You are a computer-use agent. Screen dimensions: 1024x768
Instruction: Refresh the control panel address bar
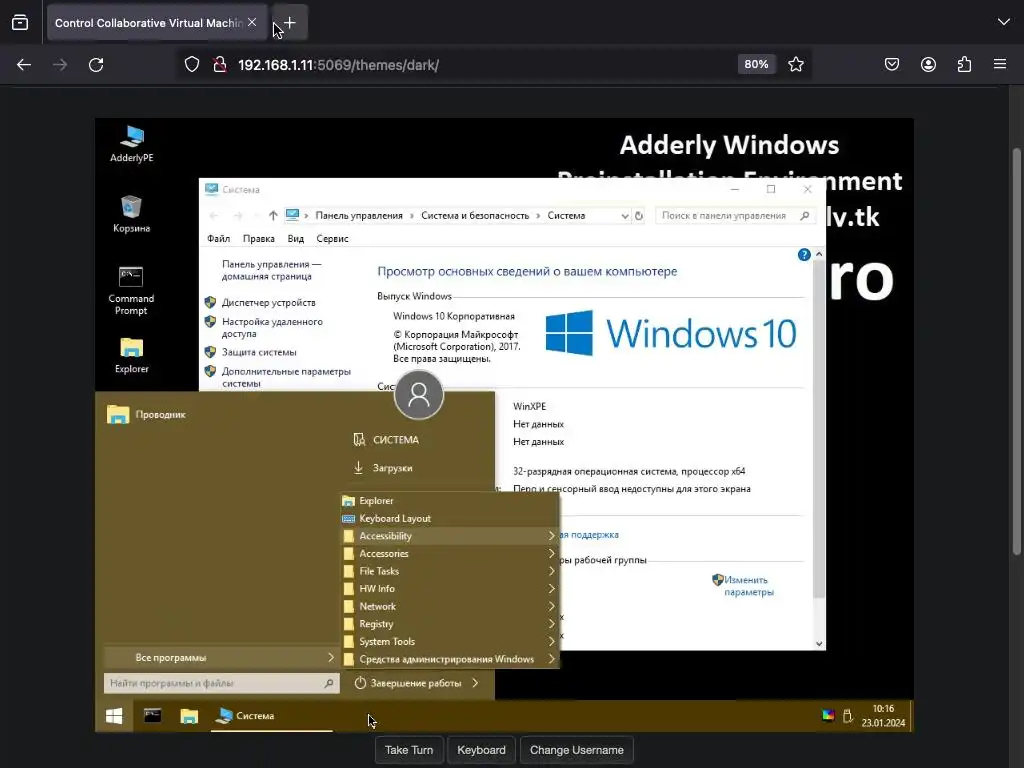pyautogui.click(x=639, y=216)
